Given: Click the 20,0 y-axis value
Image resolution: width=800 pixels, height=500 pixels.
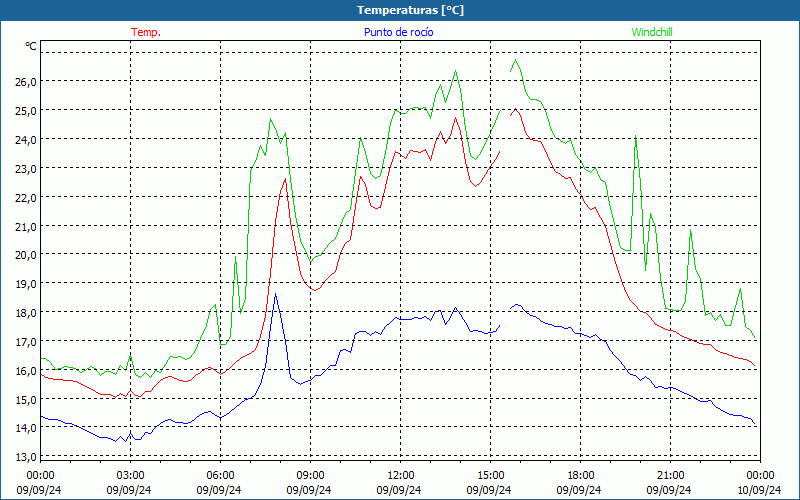Looking at the screenshot, I should coord(24,255).
